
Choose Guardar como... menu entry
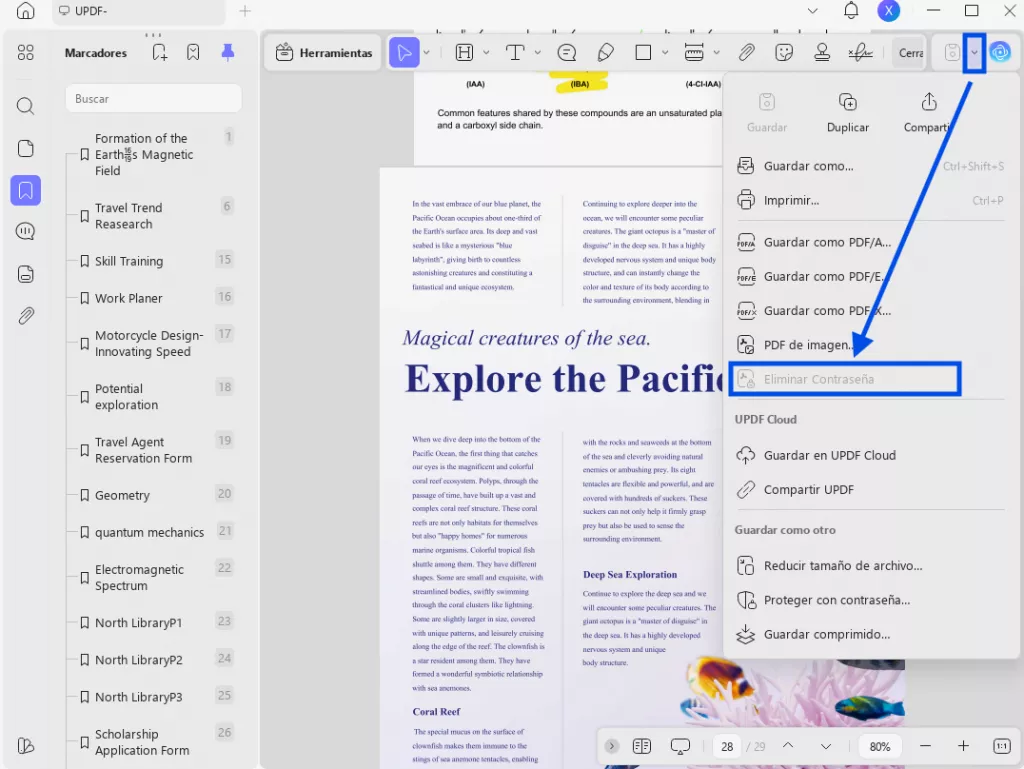coord(871,166)
